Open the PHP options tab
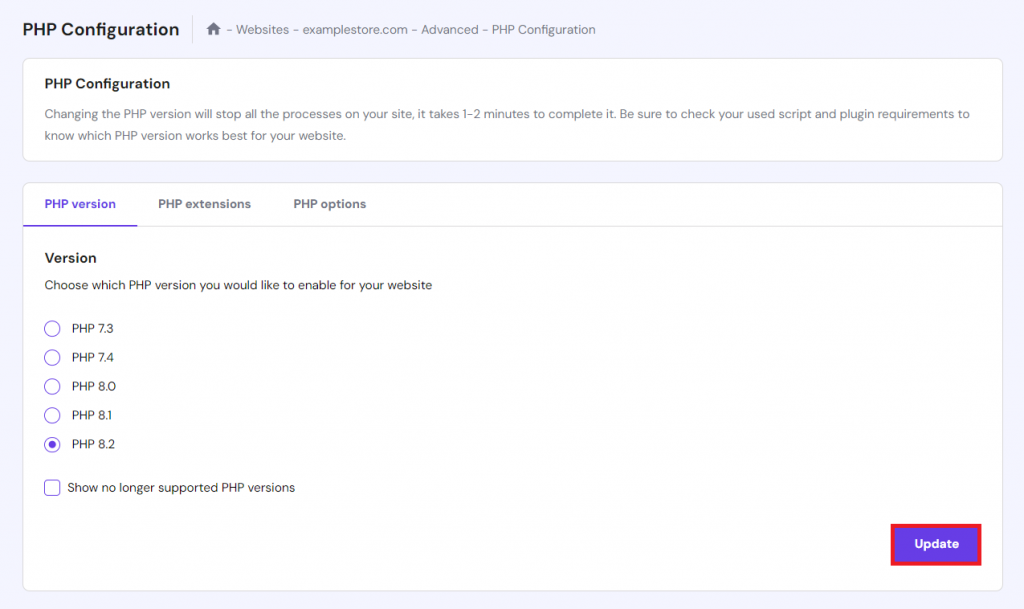This screenshot has width=1024, height=609. coord(329,204)
